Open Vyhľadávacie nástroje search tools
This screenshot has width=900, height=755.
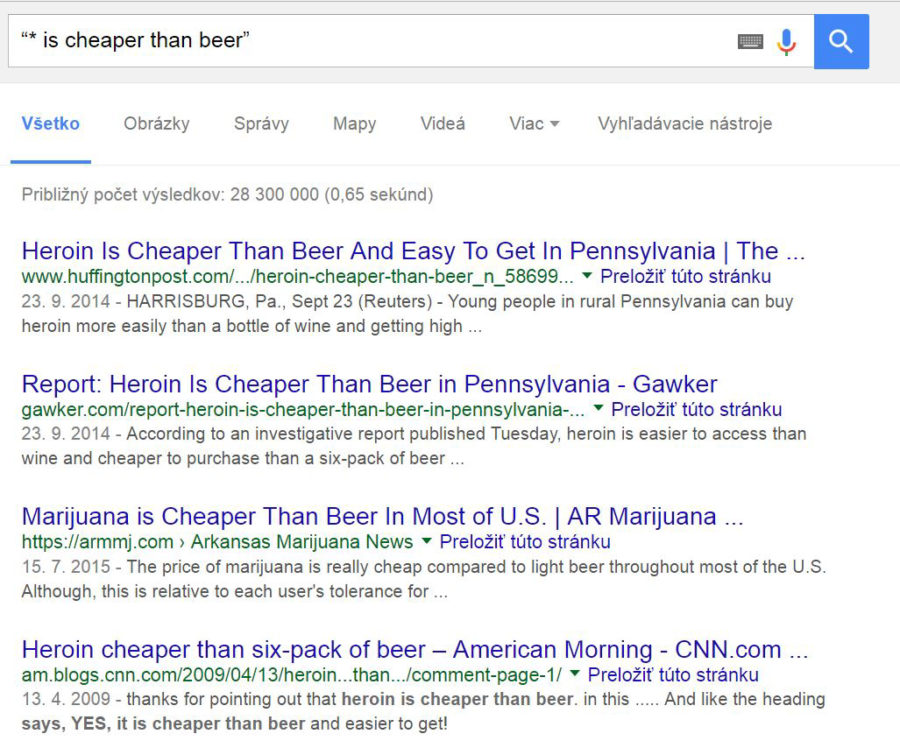685,123
